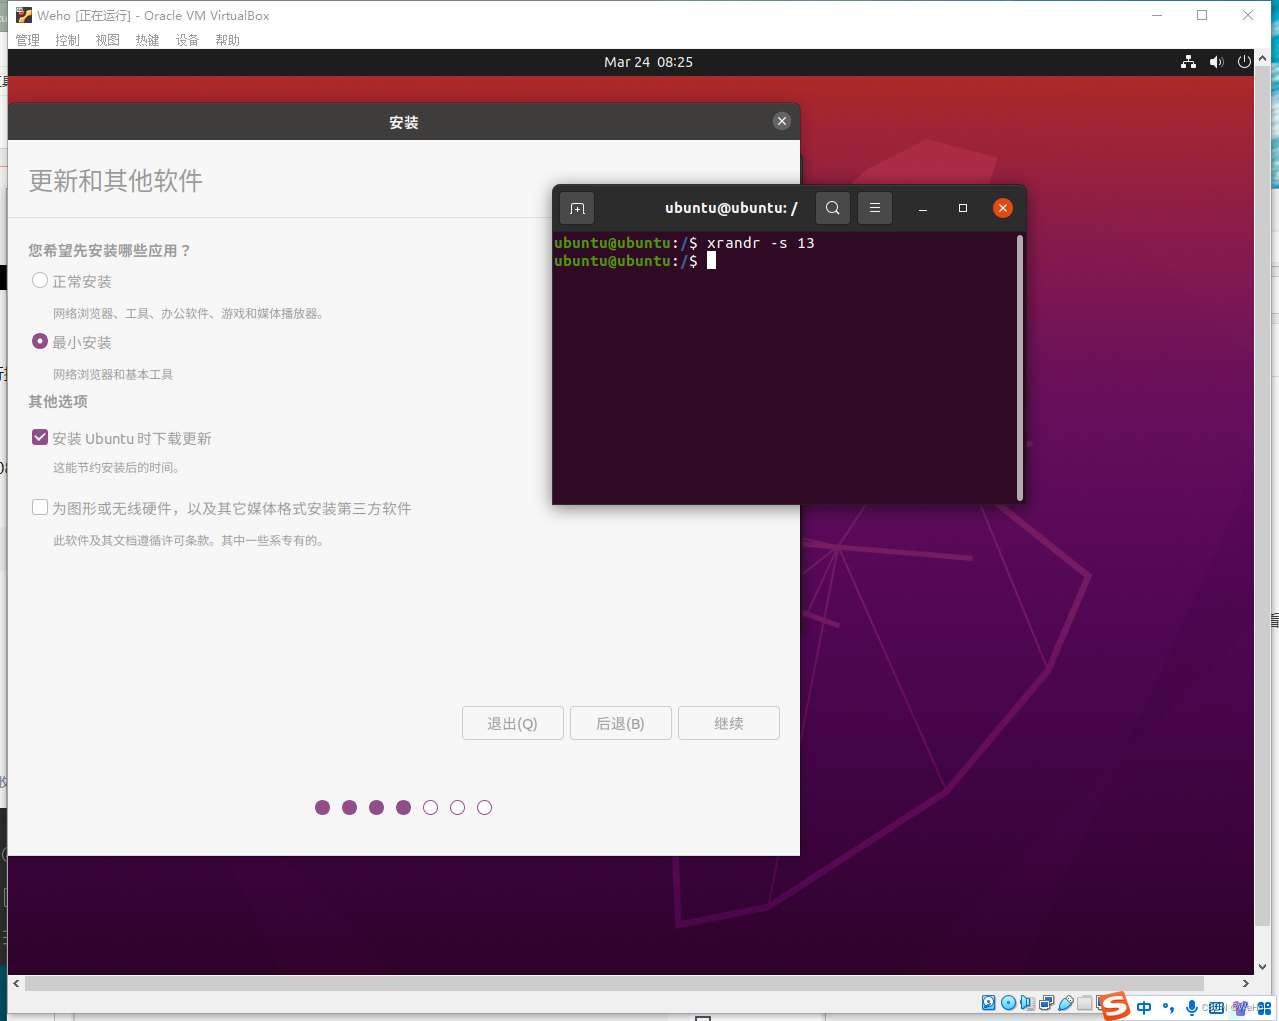Open the Mar 24 08:25 clock panel
1279x1021 pixels.
(648, 62)
